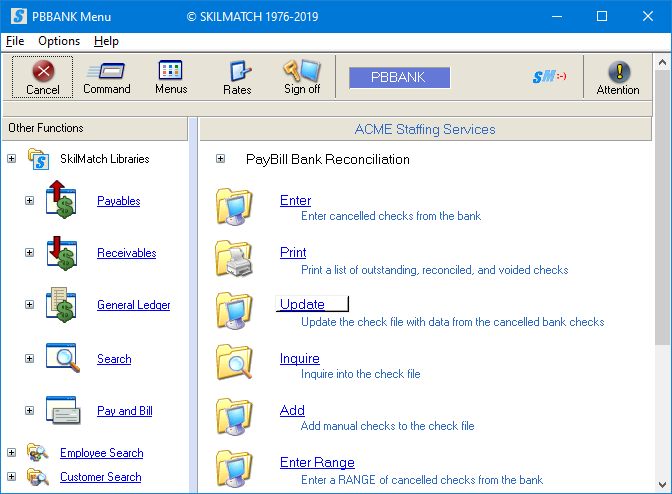Expand the Receivables tree node
The image size is (672, 494).
coord(29,252)
